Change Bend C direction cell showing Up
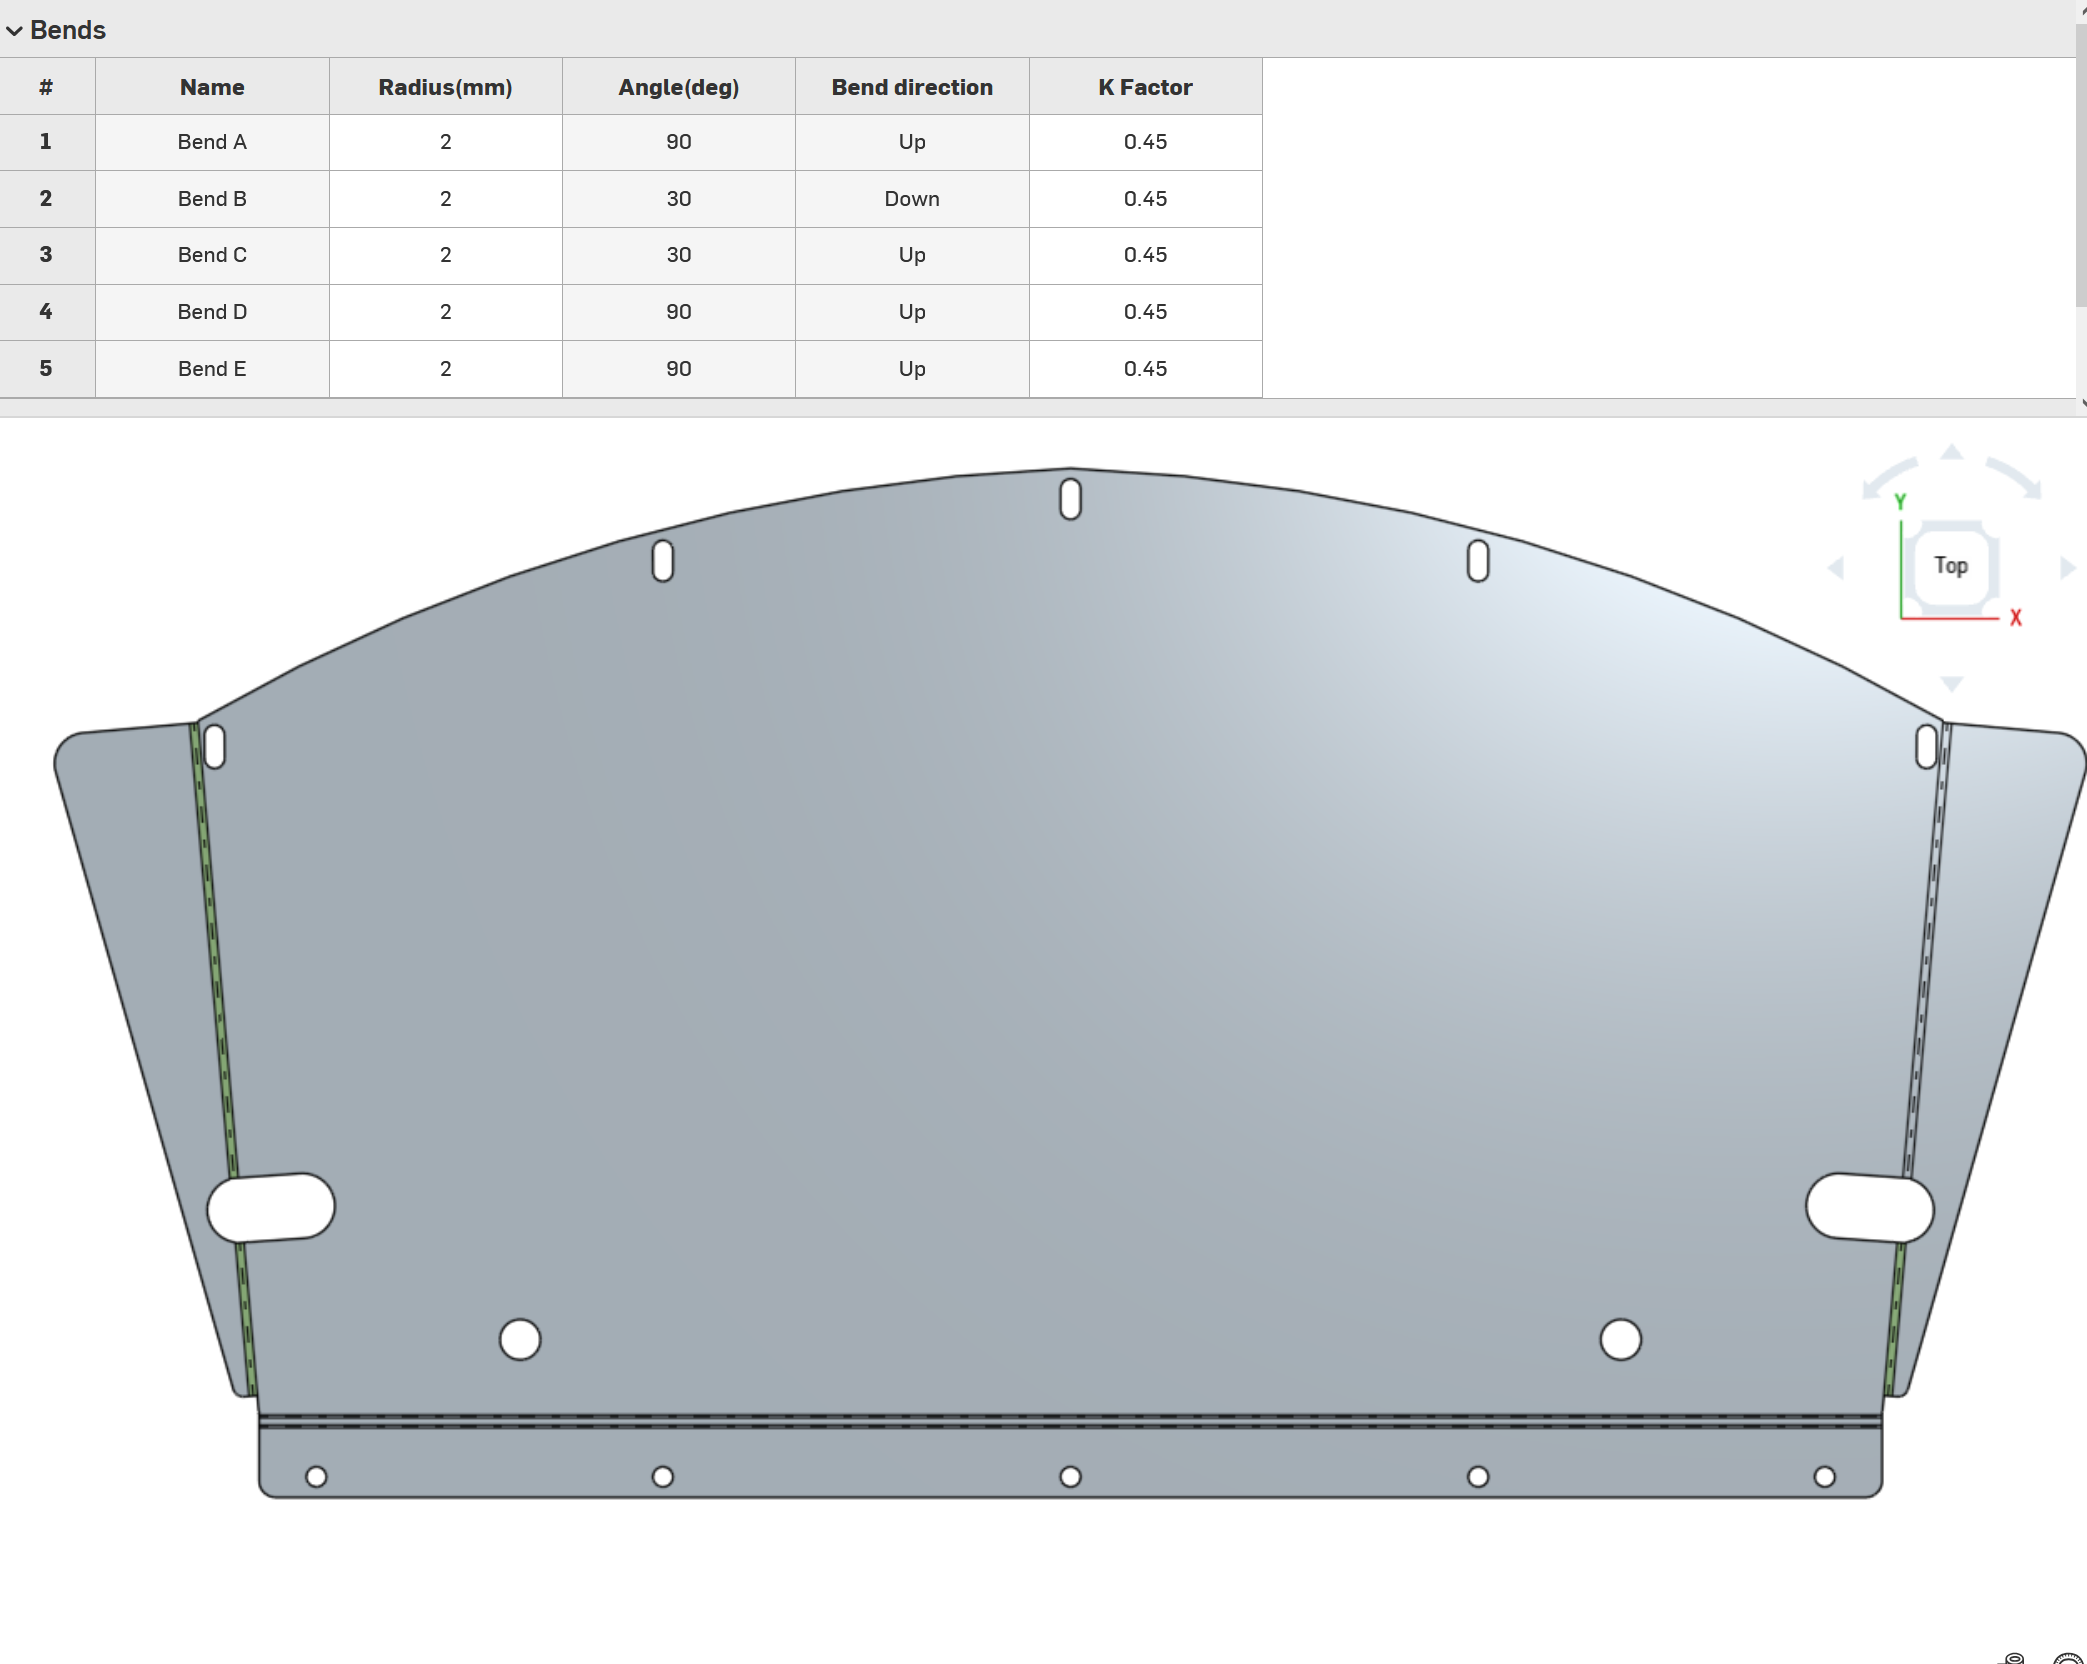Screen dimensions: 2087x1664 click(912, 255)
